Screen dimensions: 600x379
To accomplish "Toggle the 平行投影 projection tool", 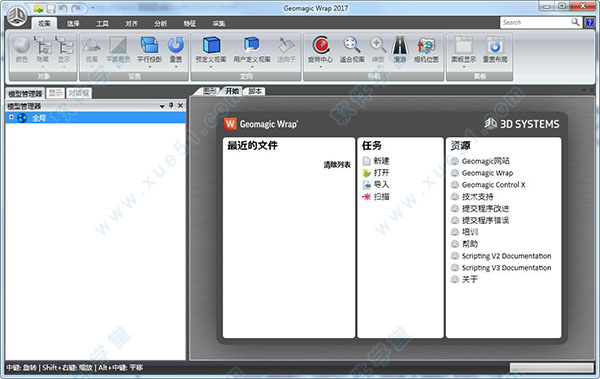I will tap(150, 49).
